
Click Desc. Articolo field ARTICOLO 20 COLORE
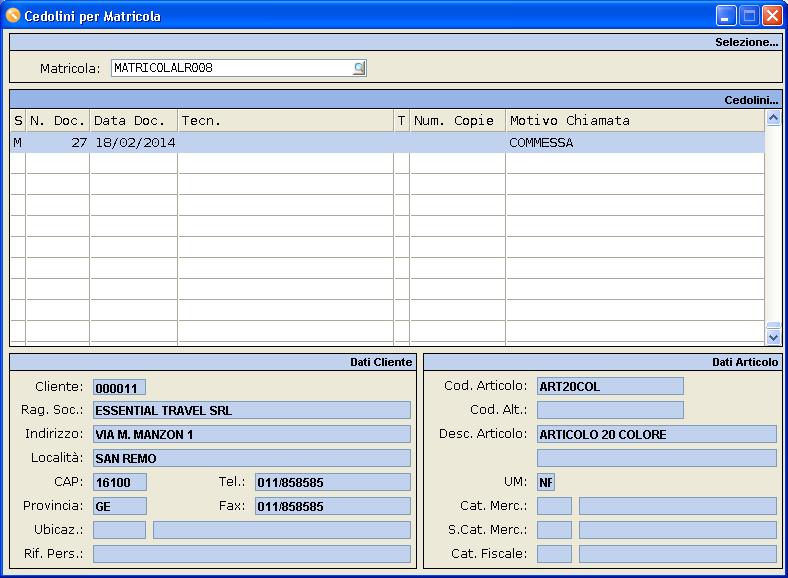(x=657, y=434)
